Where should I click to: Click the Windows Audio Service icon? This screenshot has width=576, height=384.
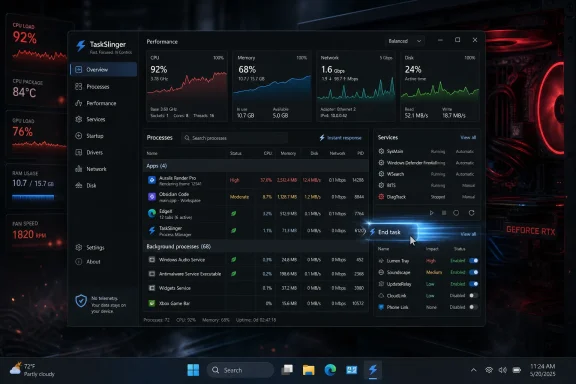point(152,259)
